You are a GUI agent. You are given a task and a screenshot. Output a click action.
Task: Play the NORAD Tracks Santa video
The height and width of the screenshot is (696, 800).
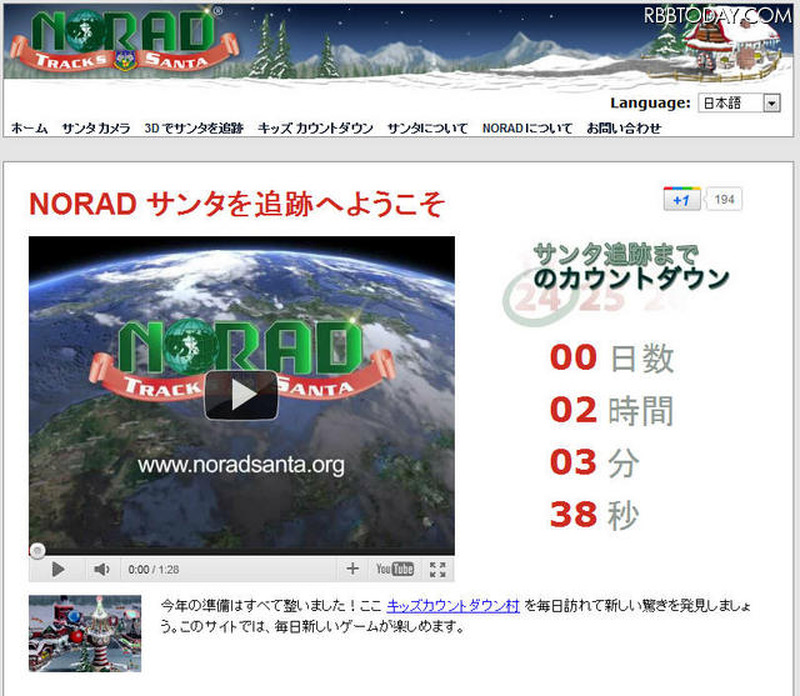[x=241, y=395]
